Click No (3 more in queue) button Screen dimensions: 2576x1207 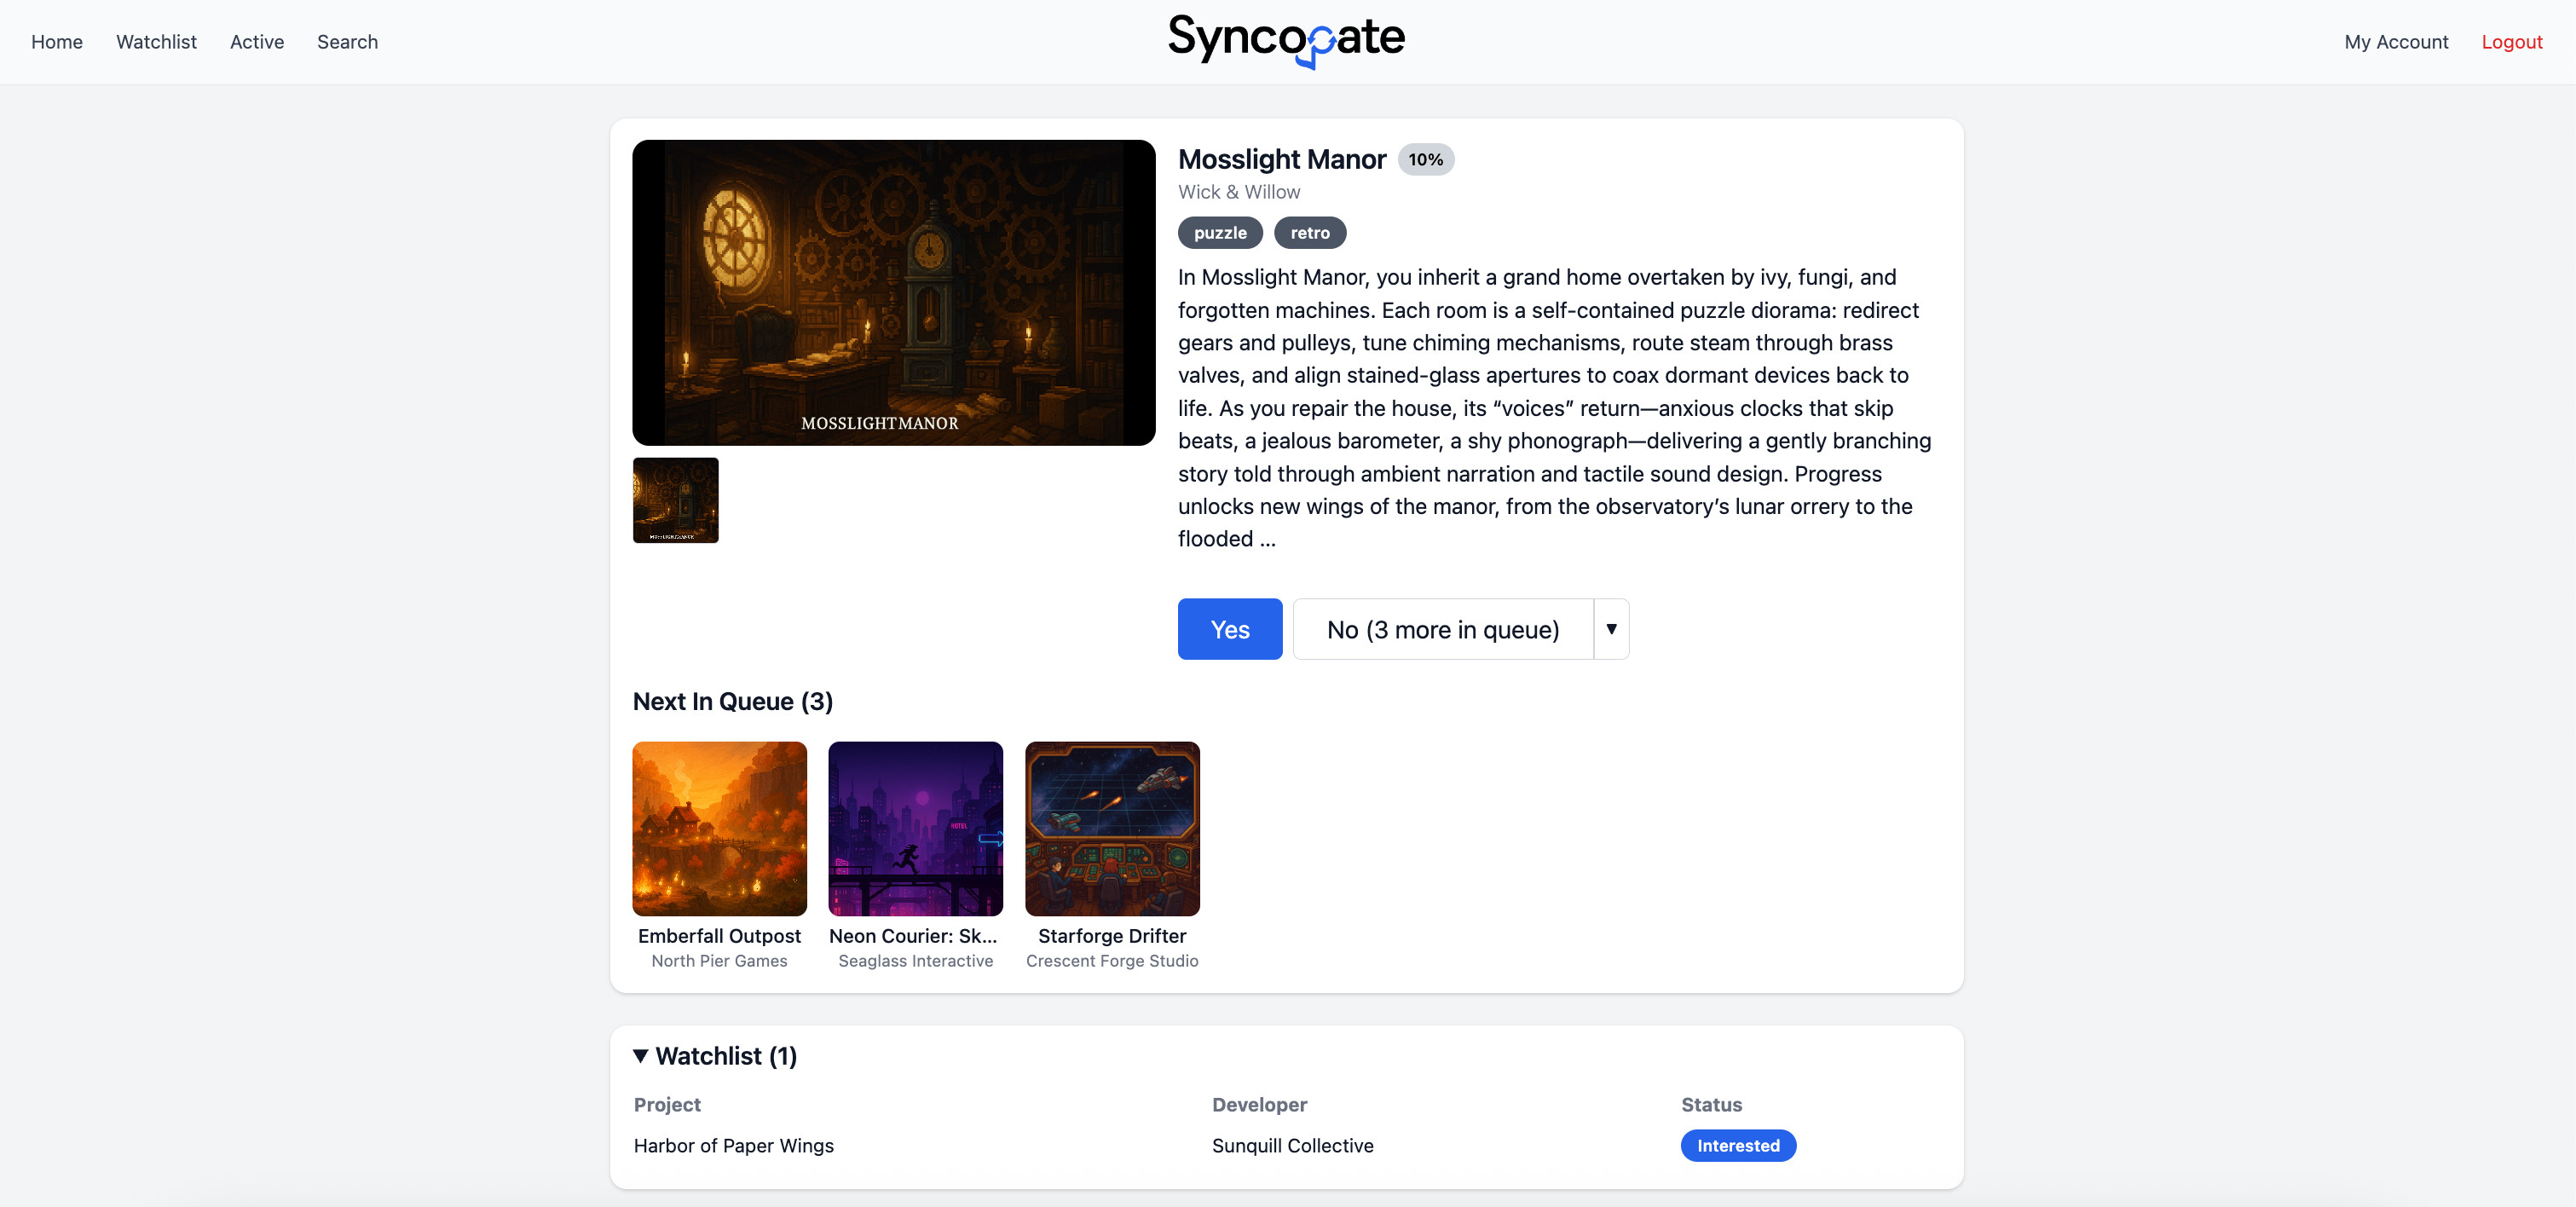(1442, 629)
